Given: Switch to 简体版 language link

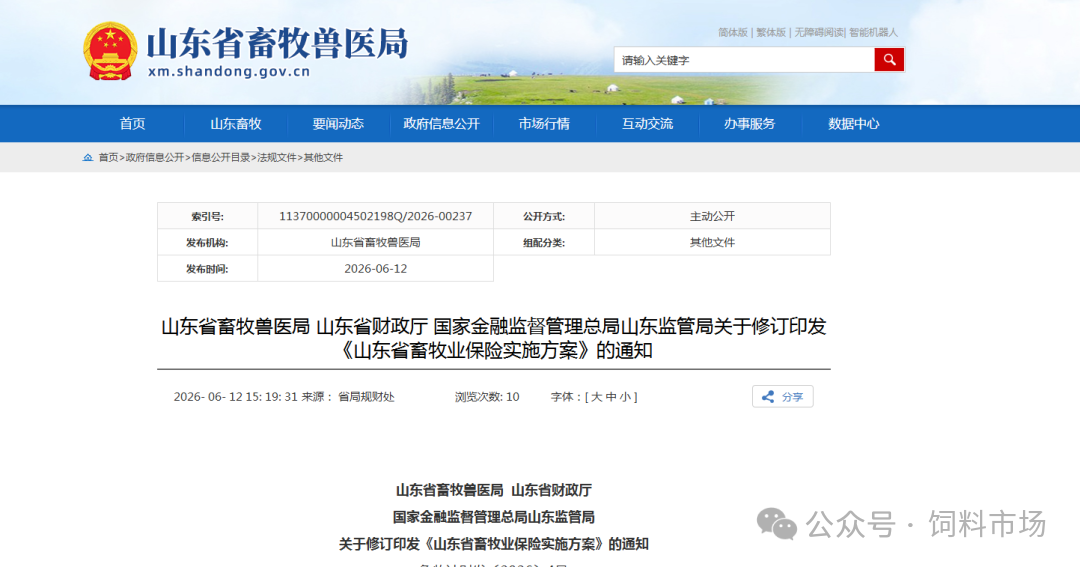Looking at the screenshot, I should coord(733,32).
